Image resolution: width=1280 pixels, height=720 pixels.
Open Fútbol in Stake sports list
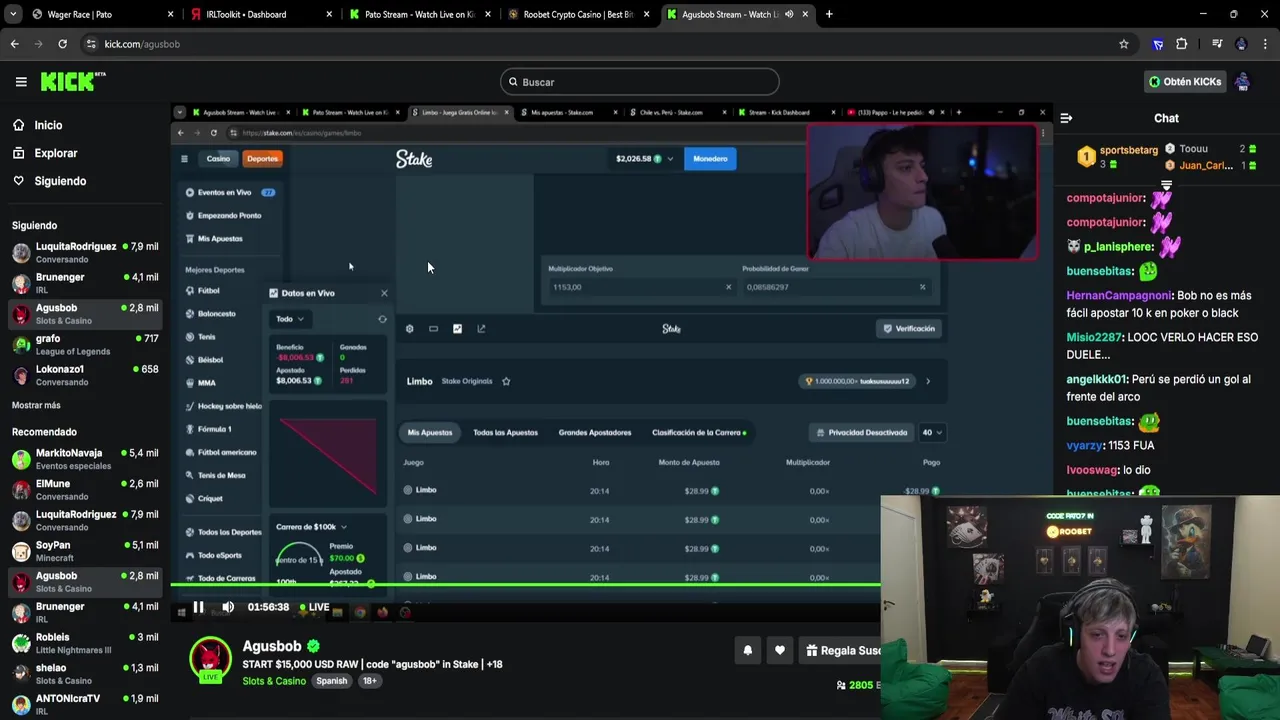coord(202,291)
